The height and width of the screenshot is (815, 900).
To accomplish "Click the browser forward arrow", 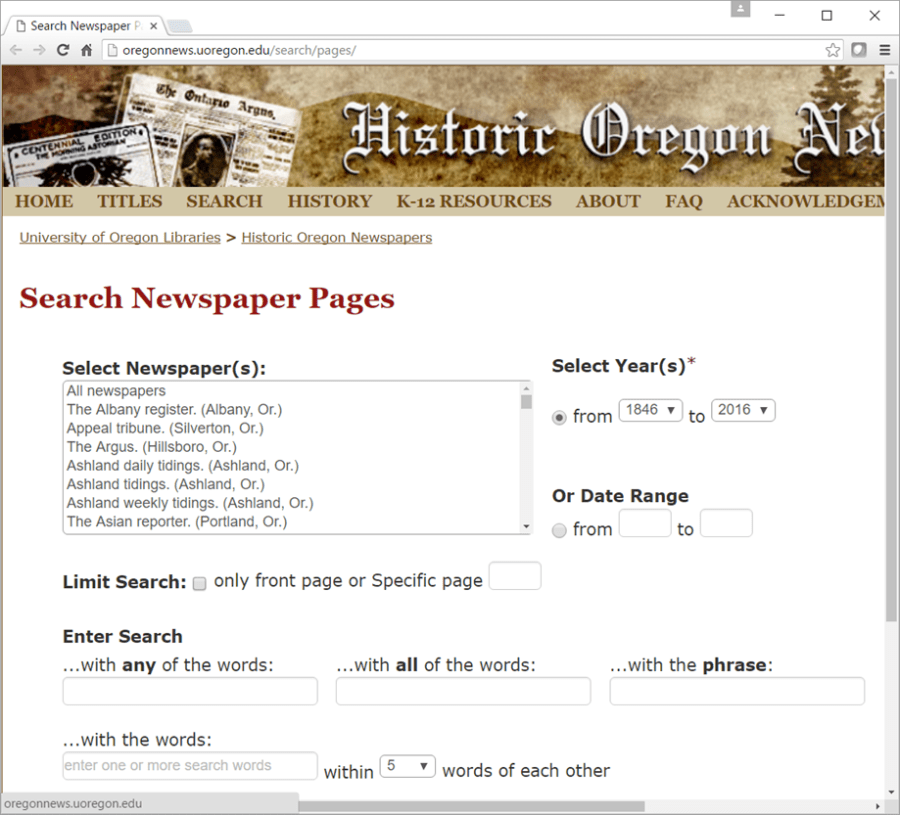I will [x=39, y=50].
